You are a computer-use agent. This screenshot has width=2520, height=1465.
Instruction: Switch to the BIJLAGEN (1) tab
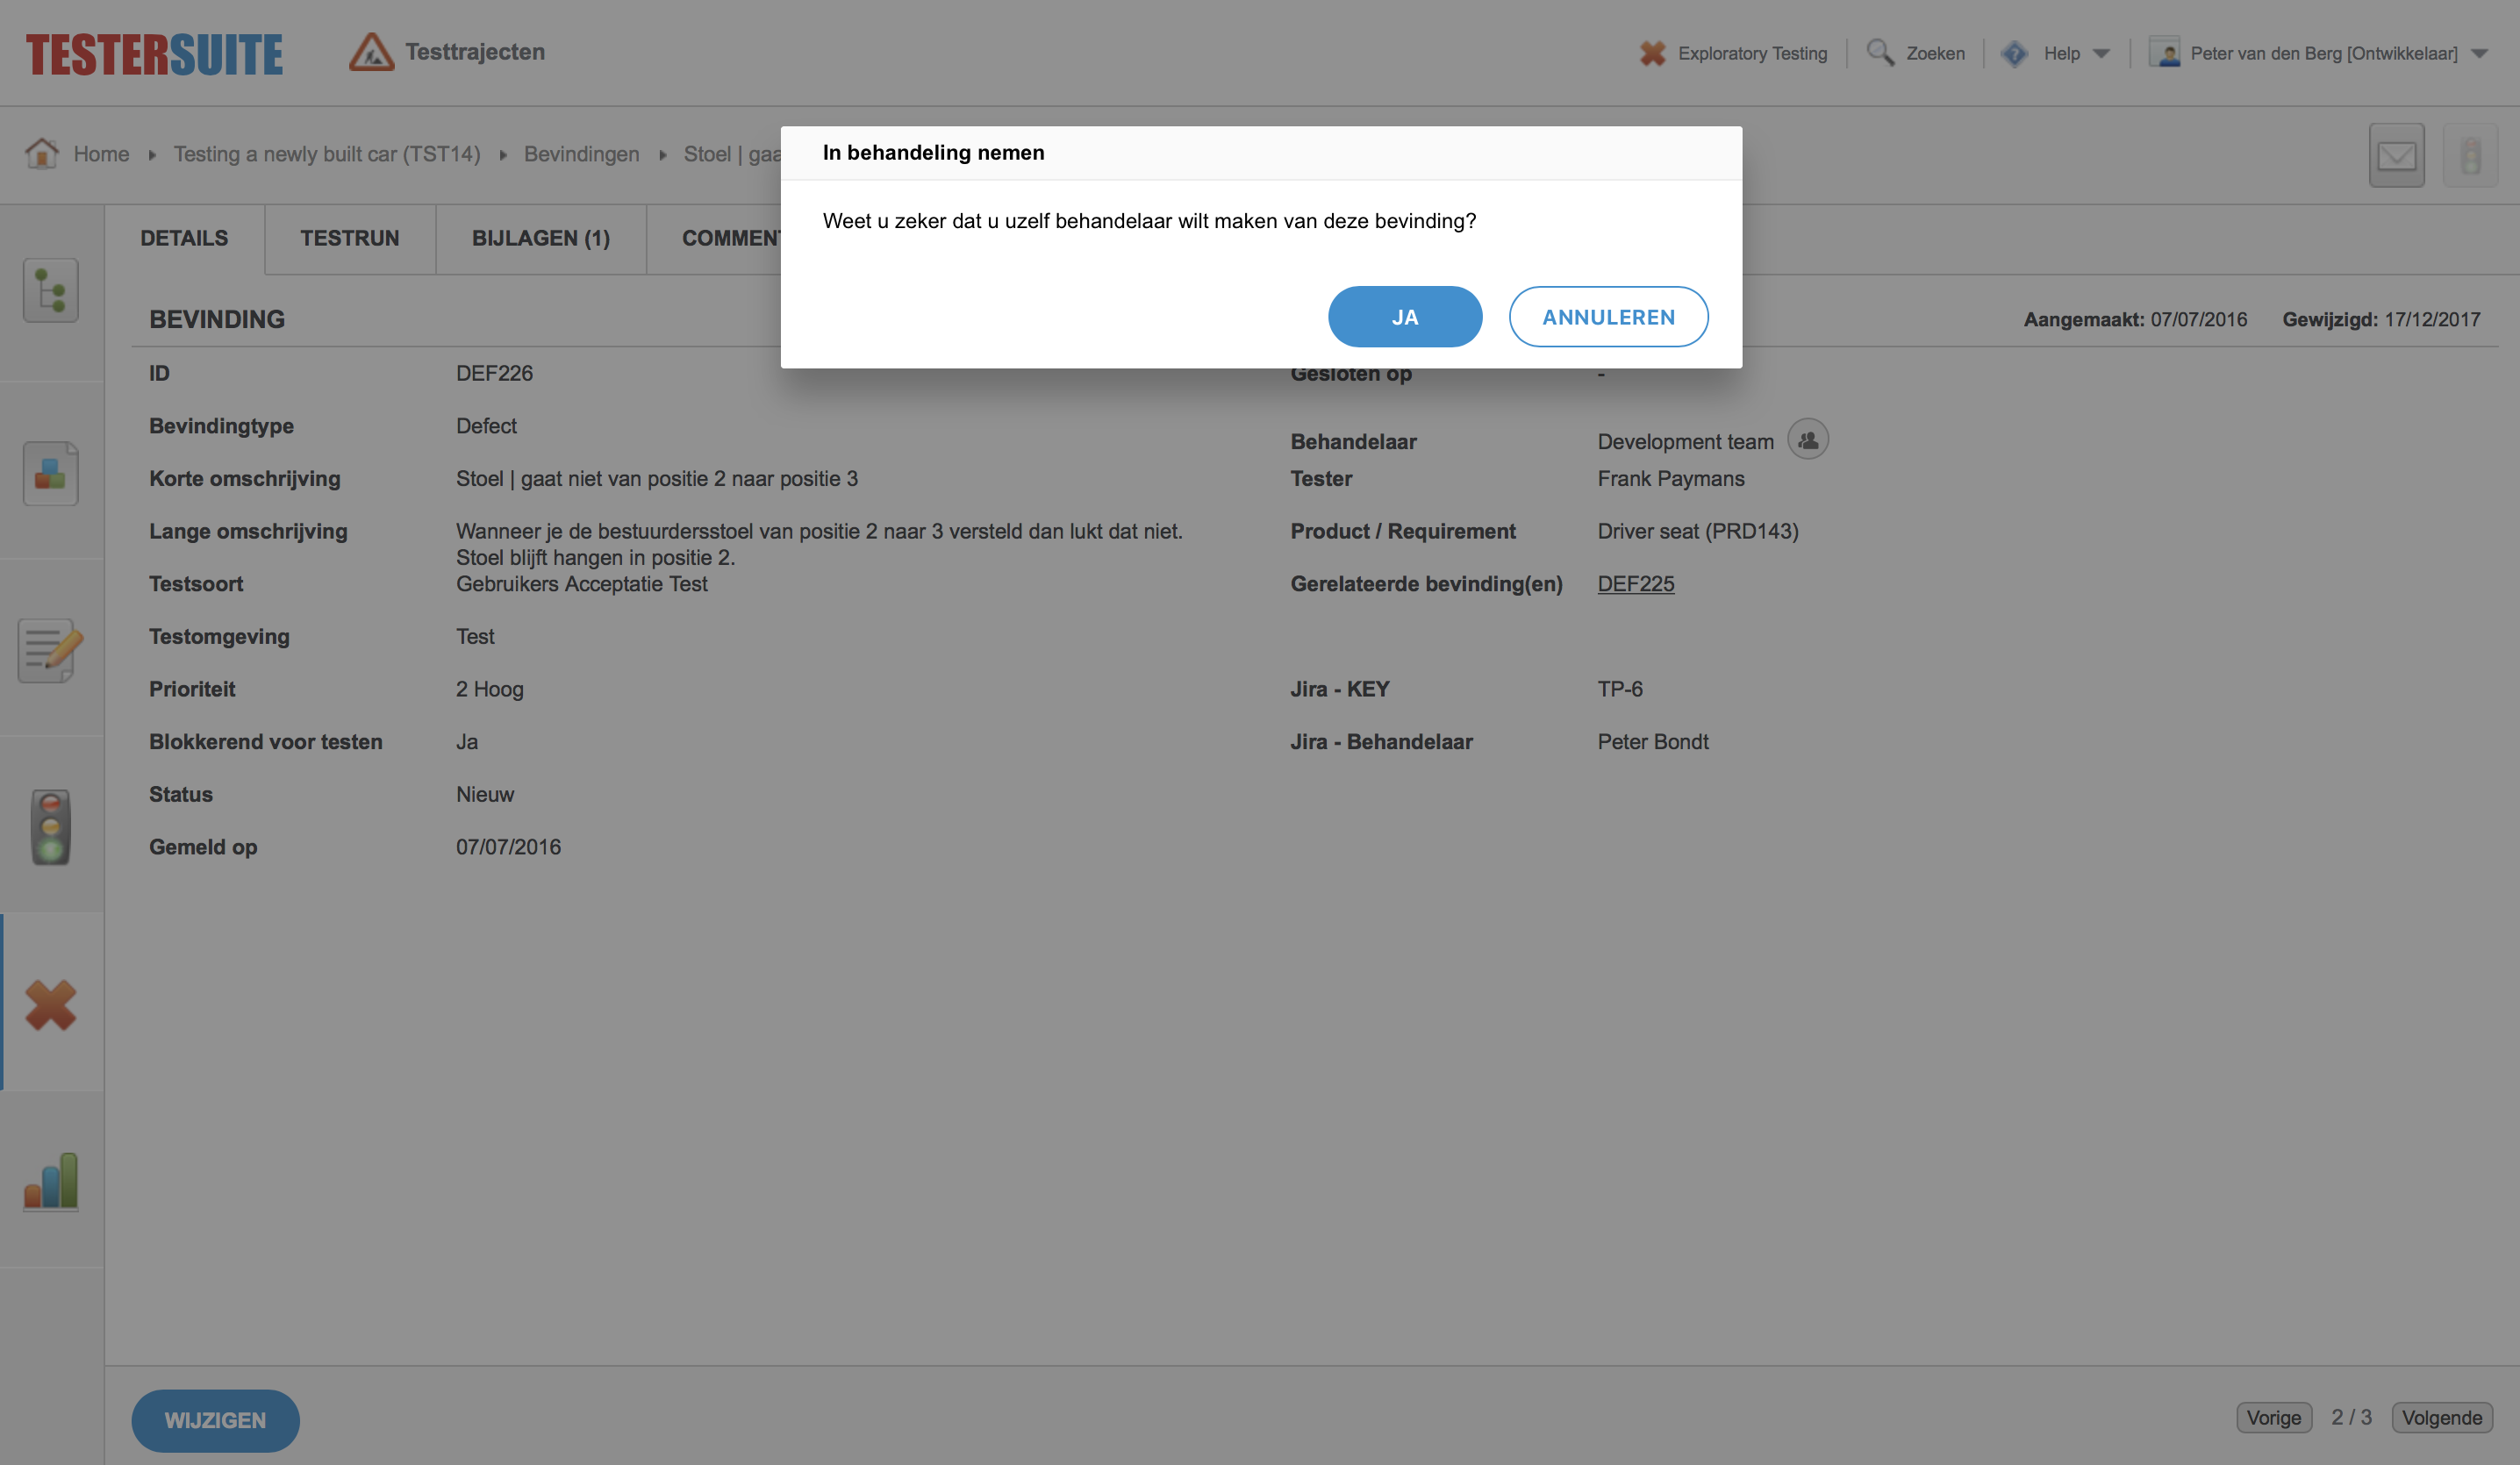(x=539, y=233)
